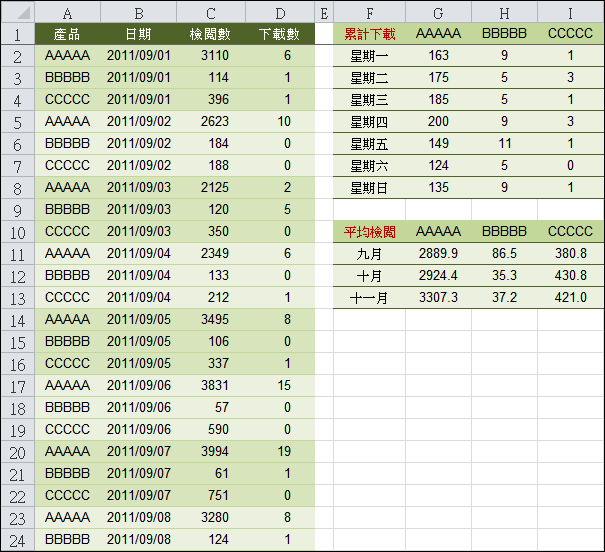
Task: Click the 平均檢閱 title cell
Action: coord(370,232)
